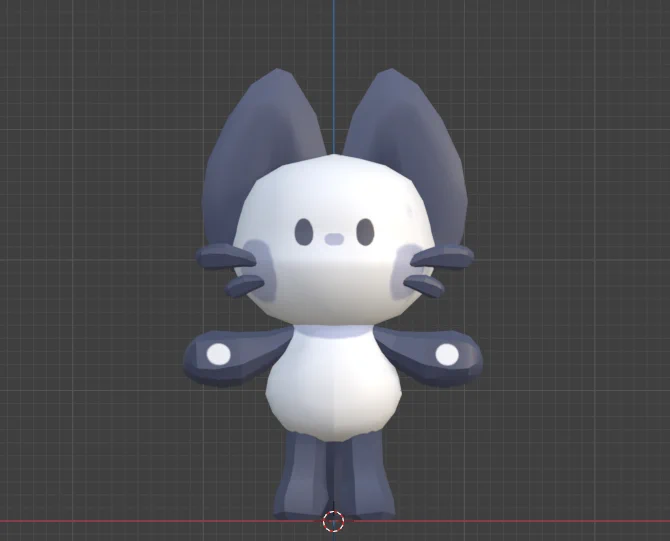
Task: Select the upper whisker on right cheek
Action: coord(443,256)
